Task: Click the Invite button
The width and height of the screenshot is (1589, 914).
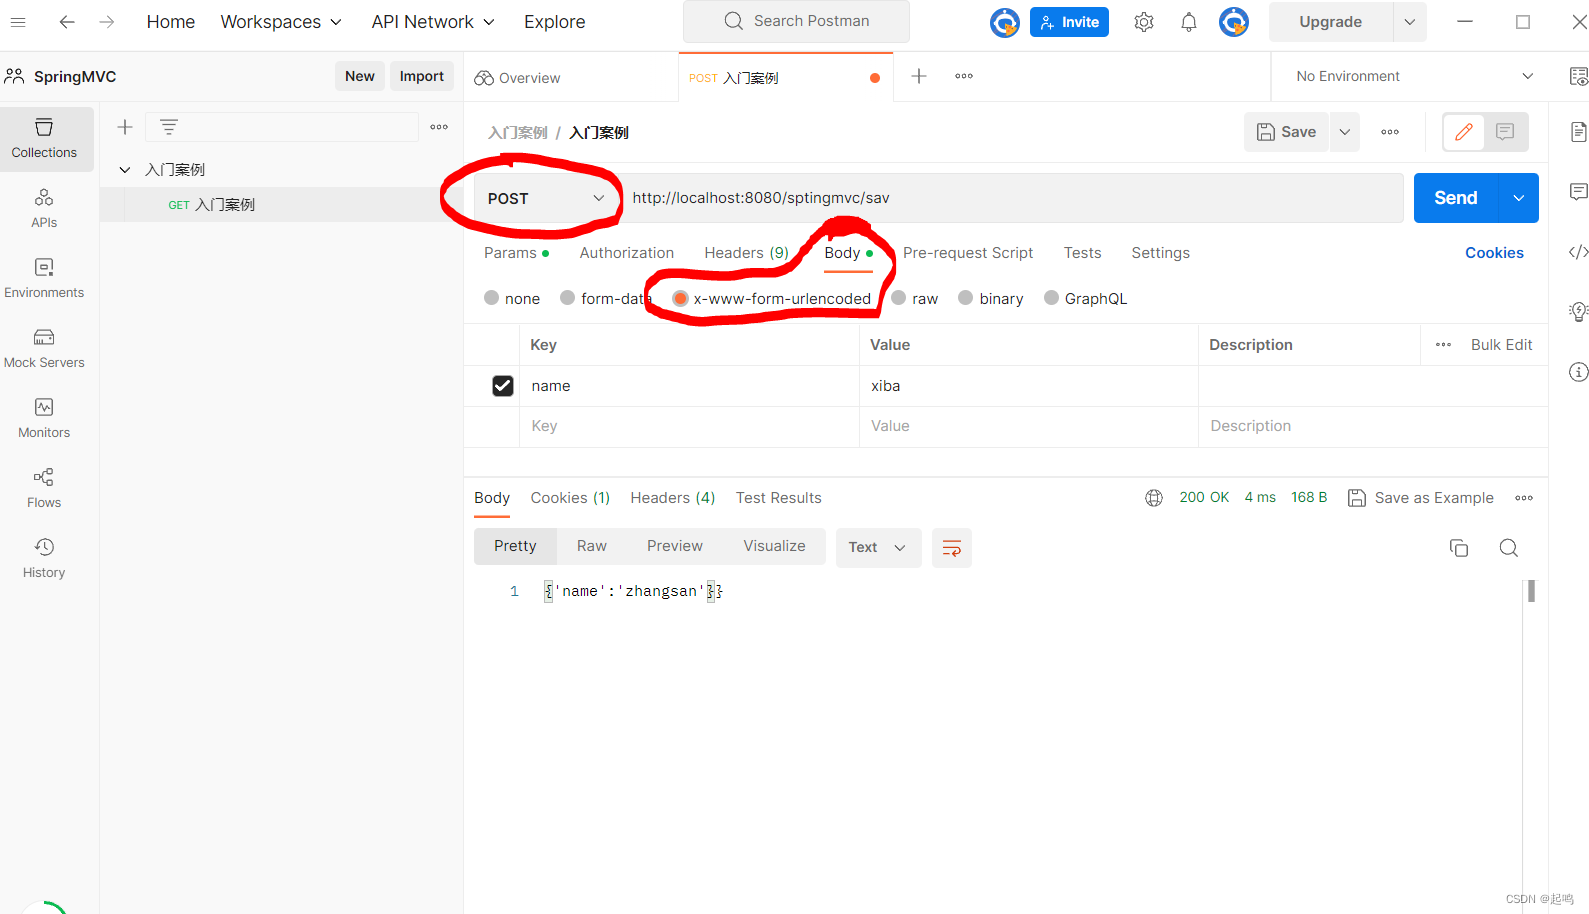Action: click(1069, 22)
